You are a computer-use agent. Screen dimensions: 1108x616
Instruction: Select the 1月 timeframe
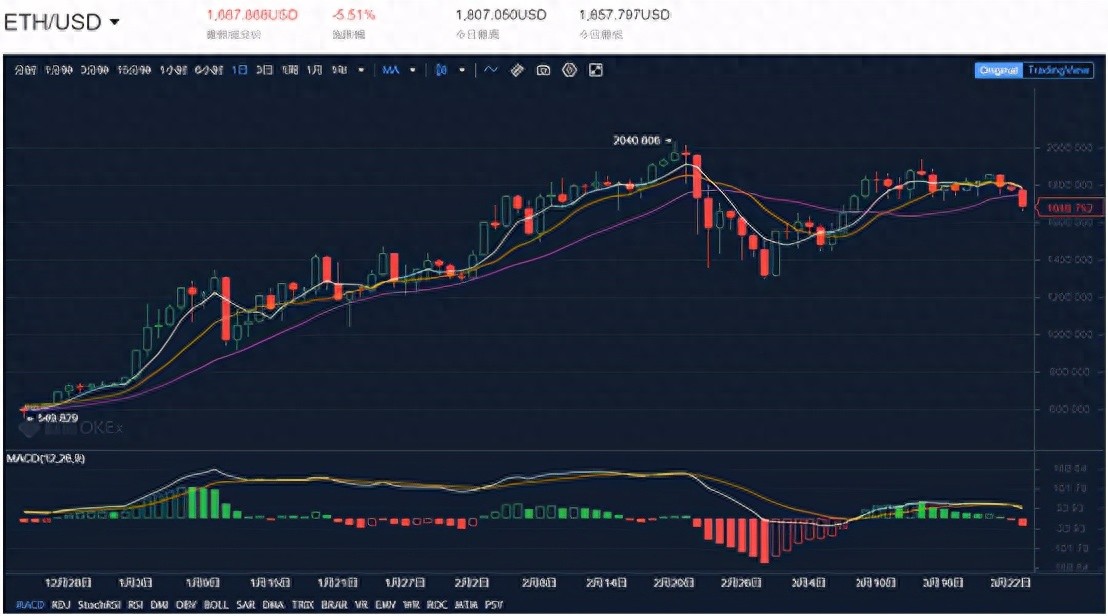(x=314, y=70)
